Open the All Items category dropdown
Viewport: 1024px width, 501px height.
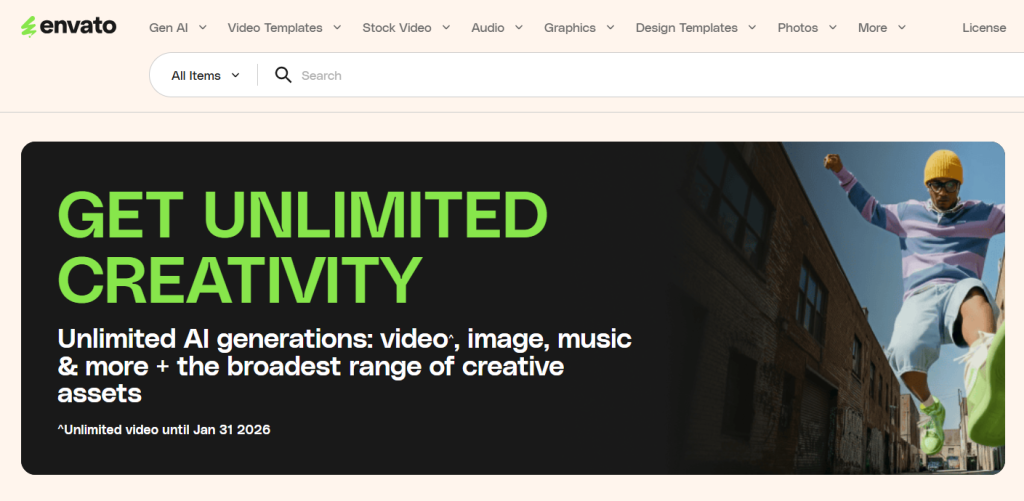[205, 75]
